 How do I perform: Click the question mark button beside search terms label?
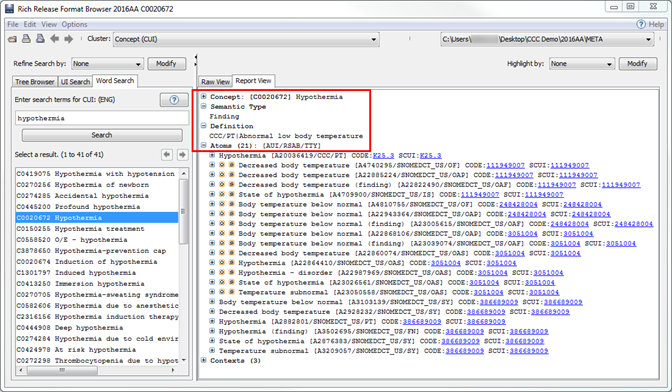pyautogui.click(x=174, y=100)
